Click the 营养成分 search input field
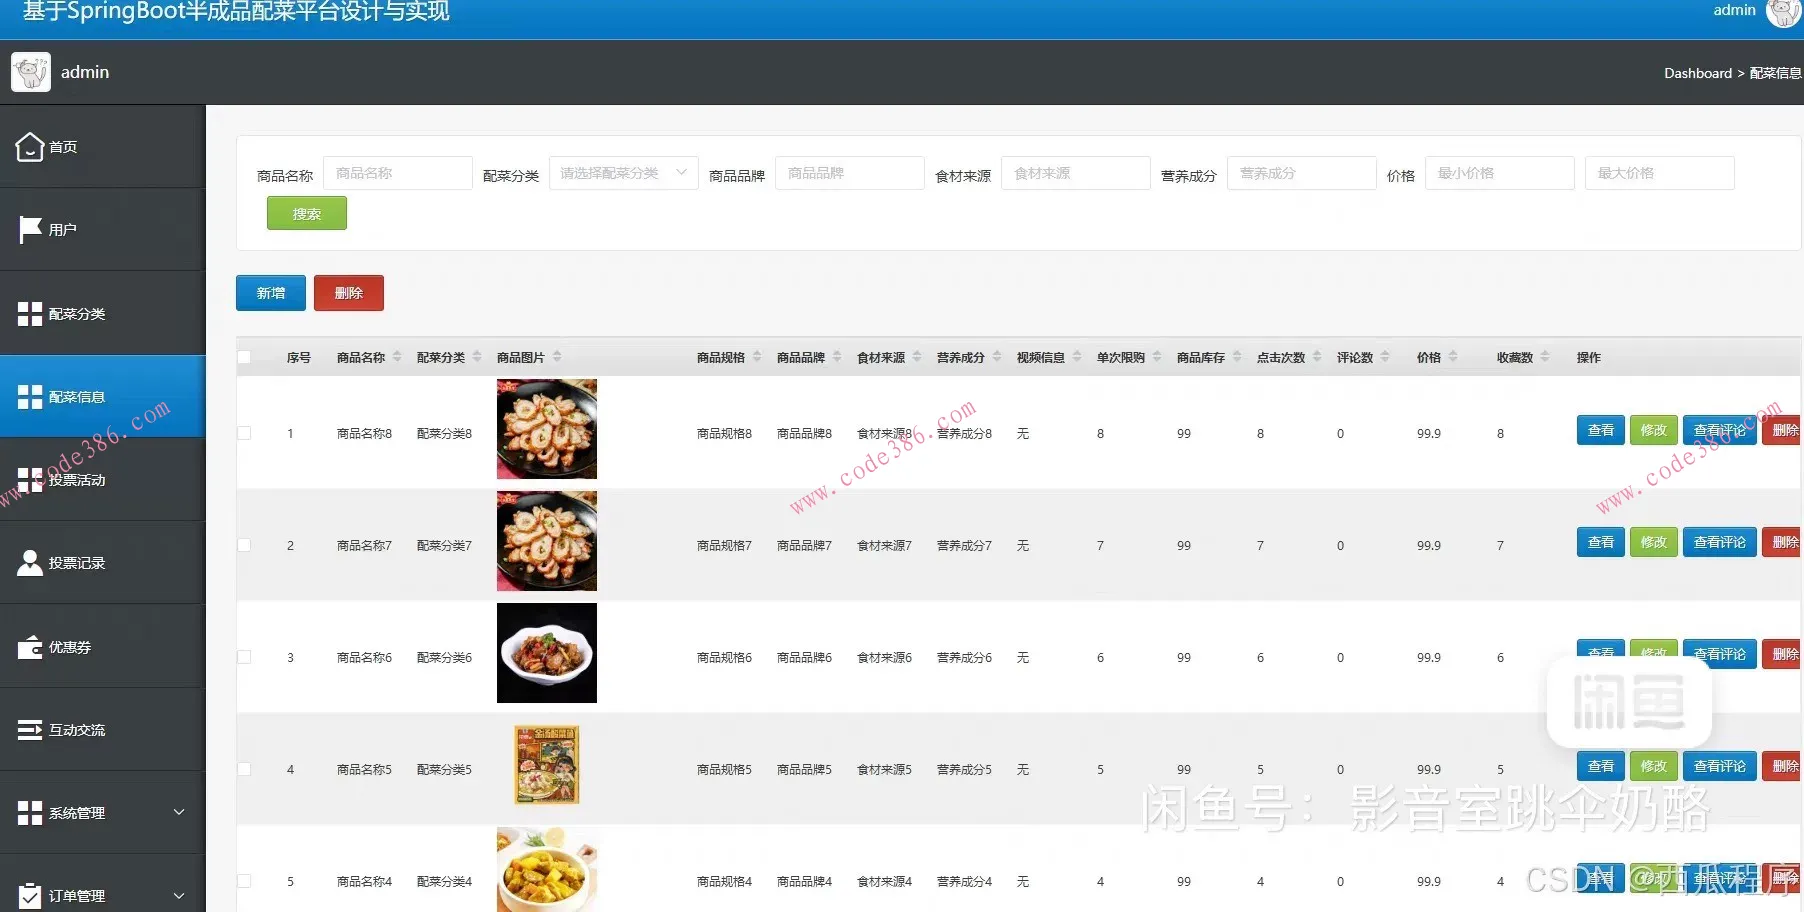This screenshot has width=1804, height=912. point(1302,173)
